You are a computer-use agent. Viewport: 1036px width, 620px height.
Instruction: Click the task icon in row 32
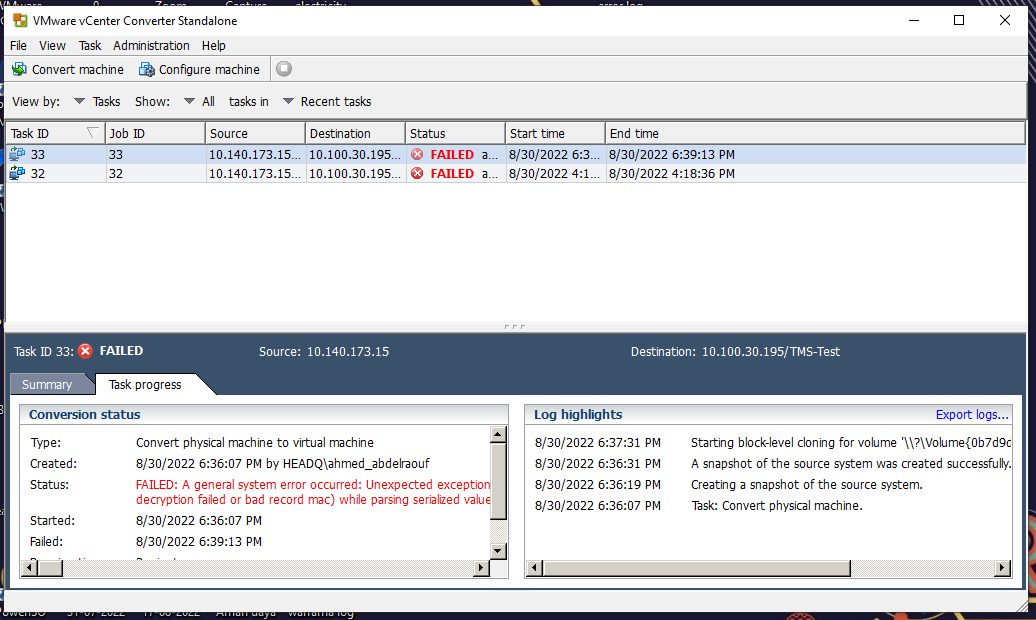pos(17,173)
